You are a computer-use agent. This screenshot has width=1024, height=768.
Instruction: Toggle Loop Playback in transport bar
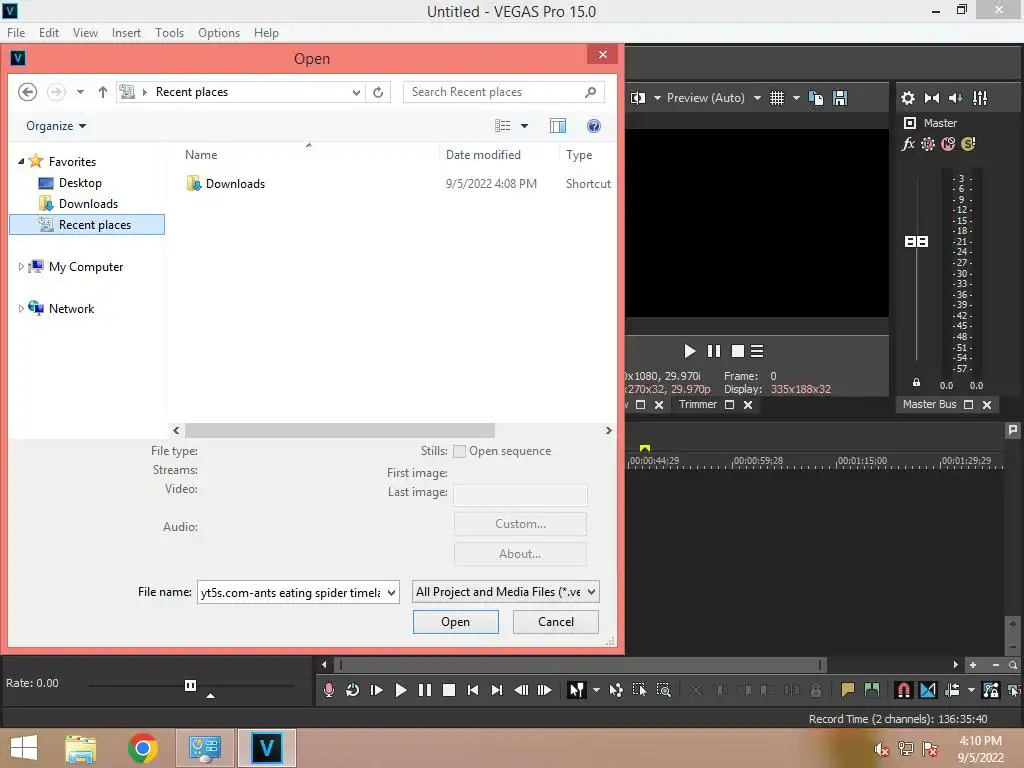pos(352,690)
